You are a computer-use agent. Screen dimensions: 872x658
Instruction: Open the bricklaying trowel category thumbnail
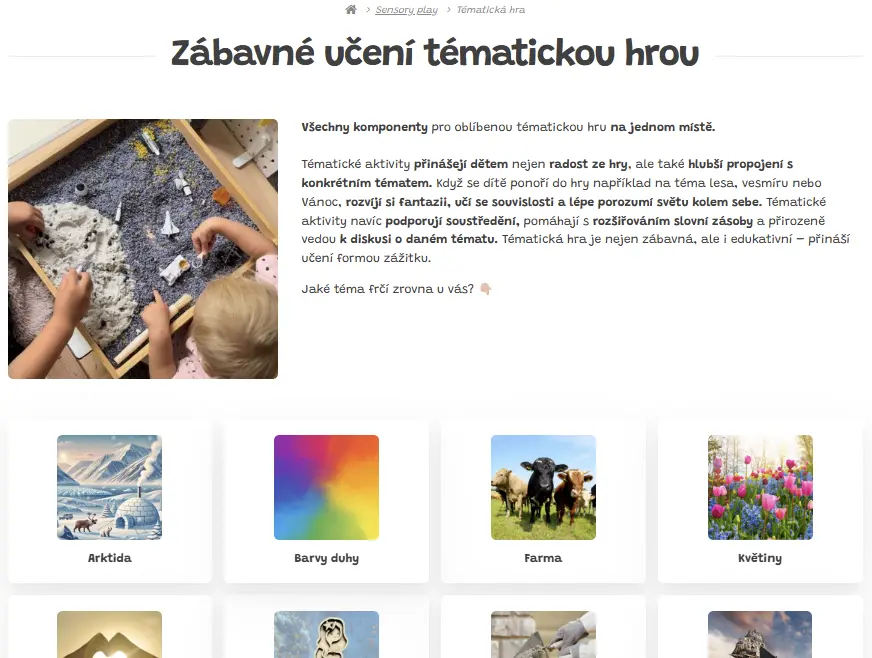[x=543, y=635]
